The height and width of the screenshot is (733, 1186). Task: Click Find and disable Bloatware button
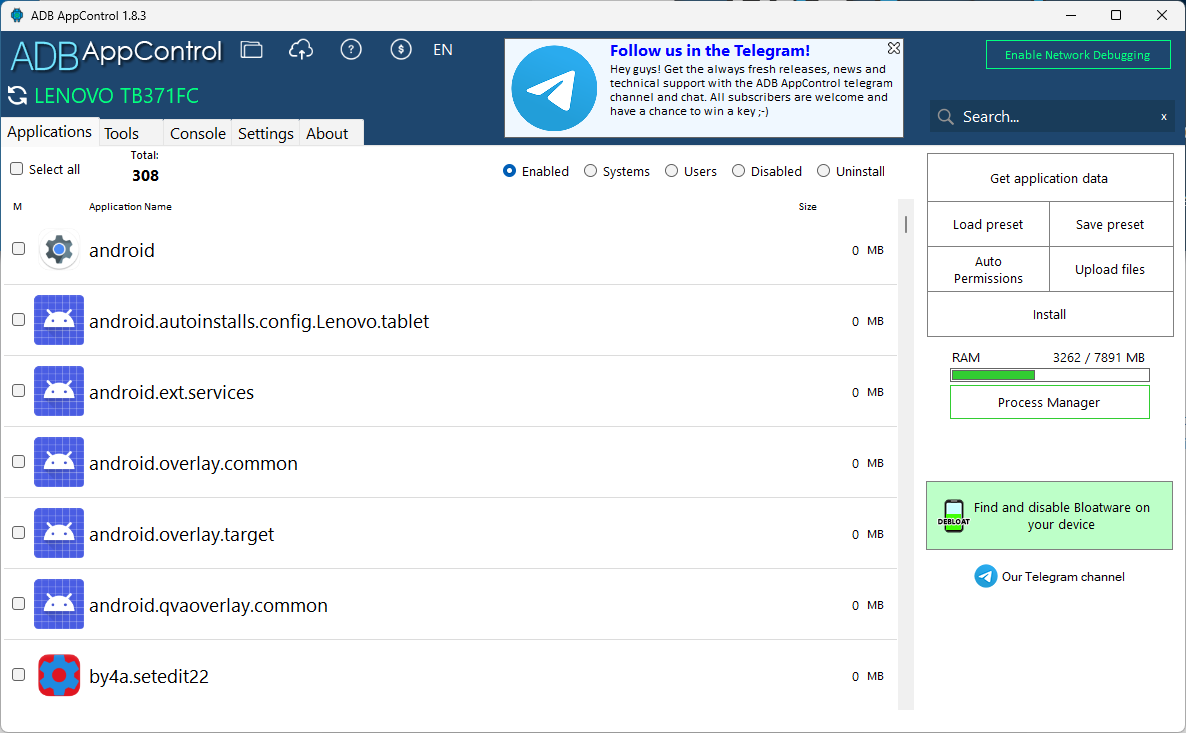[1049, 516]
